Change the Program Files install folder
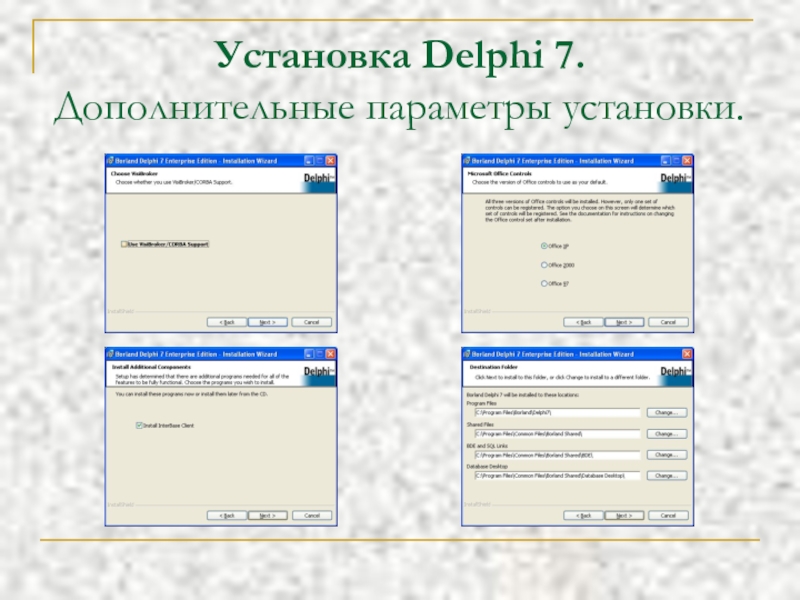 point(667,412)
